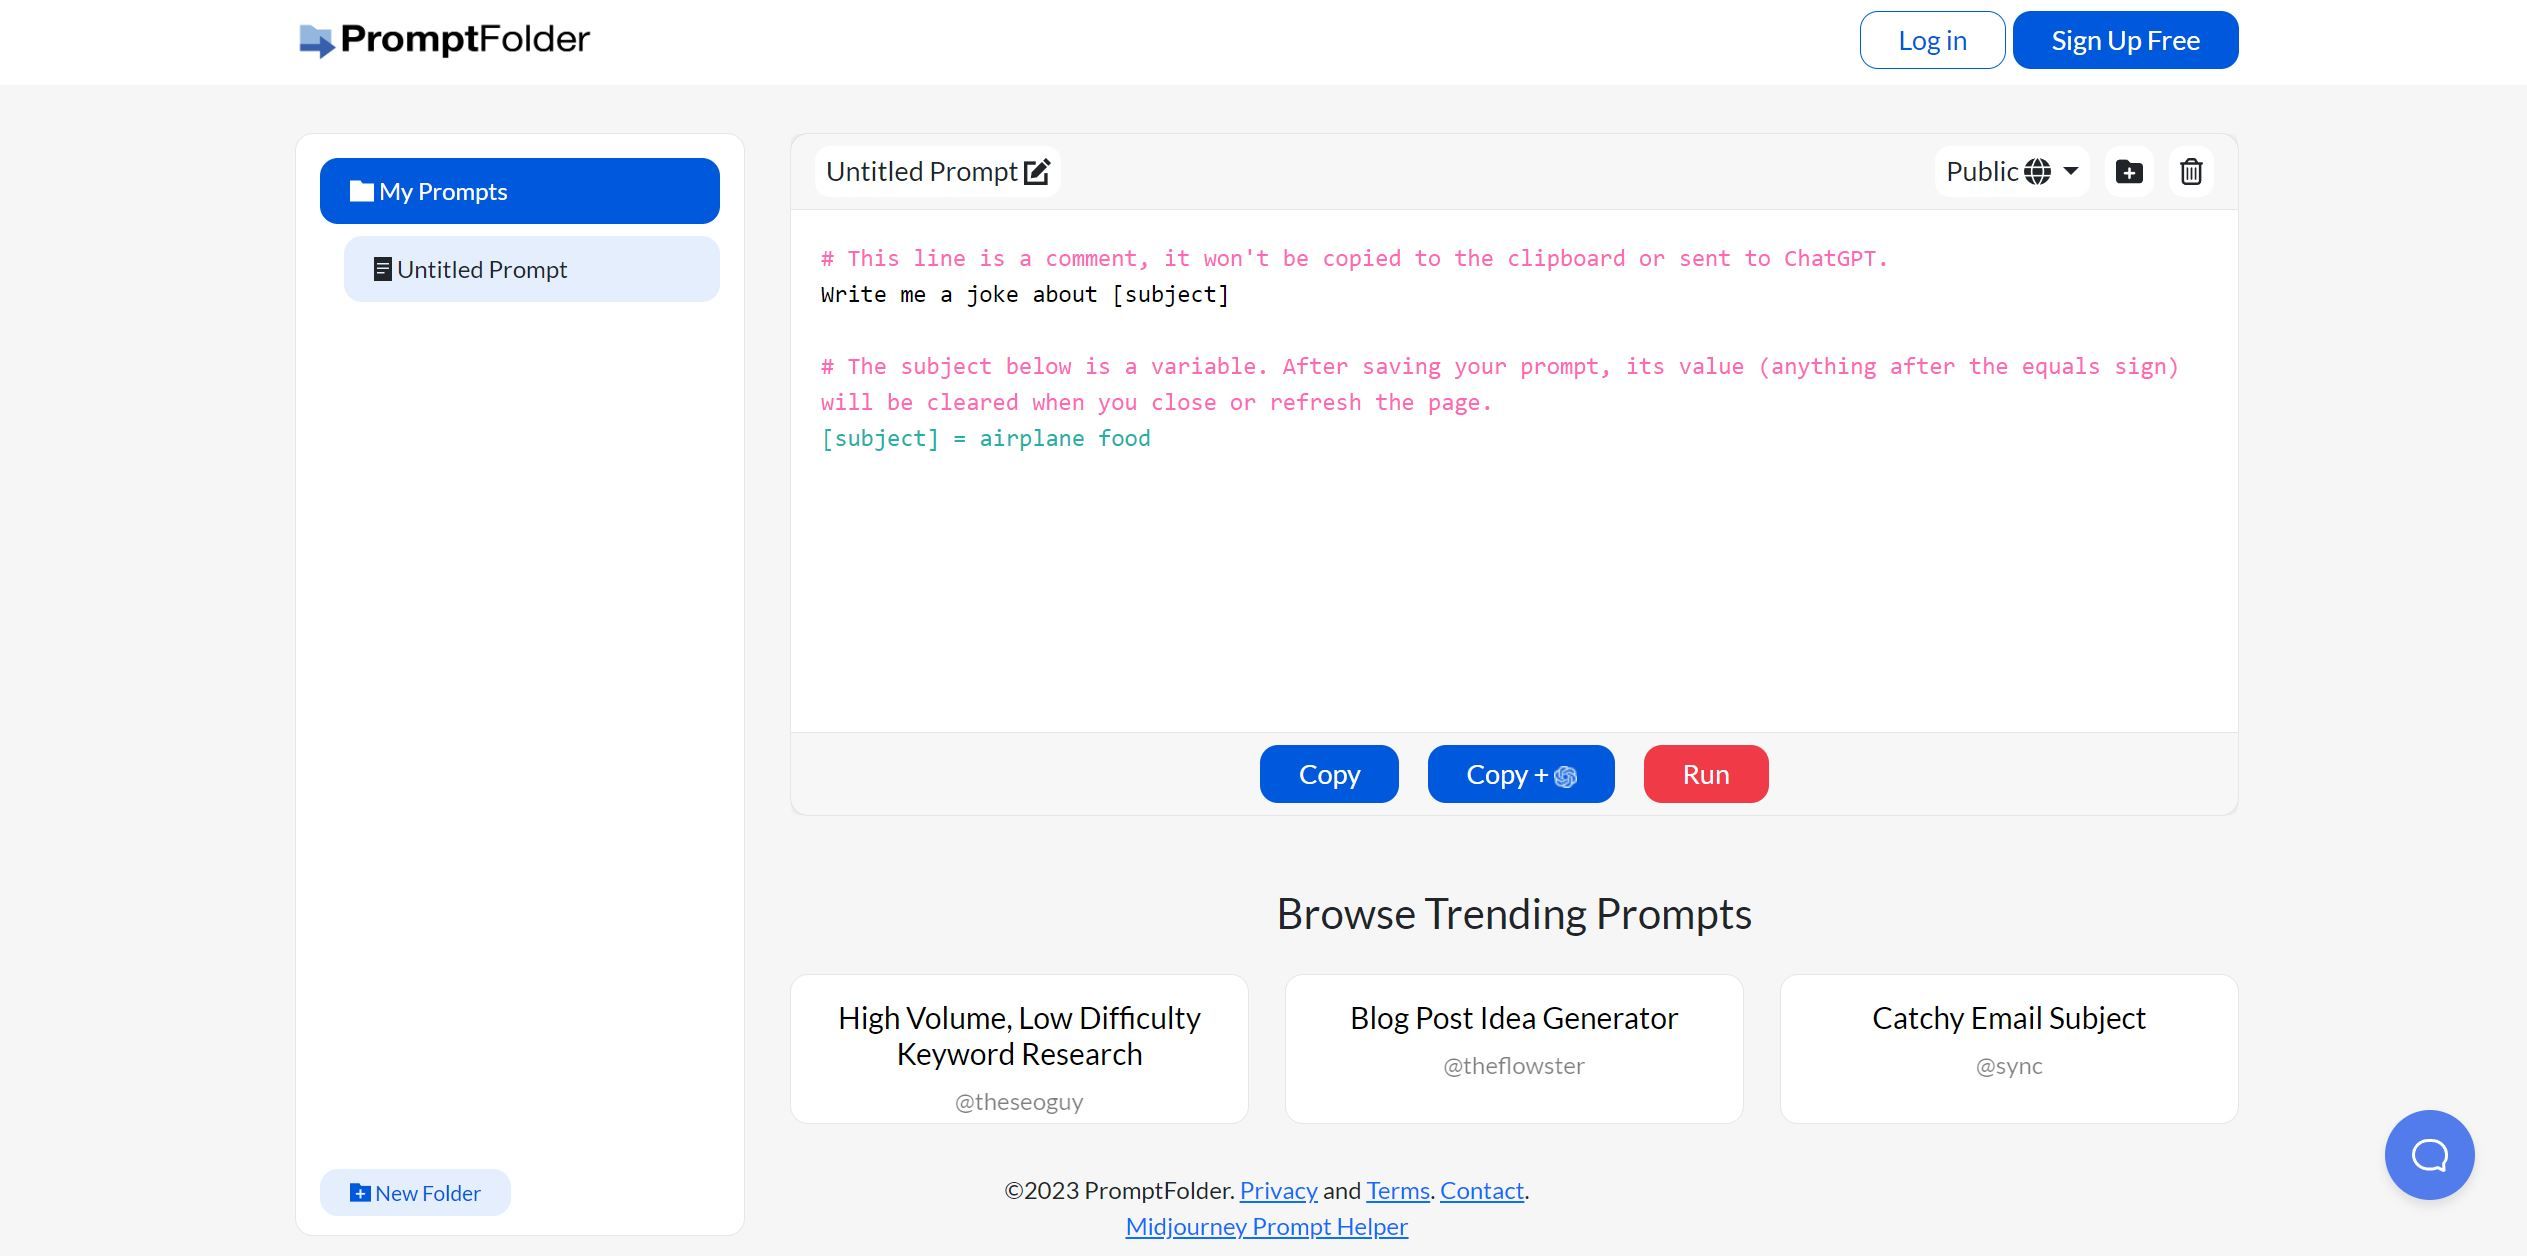Click the PromptFolder logo icon
2527x1256 pixels.
click(x=316, y=39)
